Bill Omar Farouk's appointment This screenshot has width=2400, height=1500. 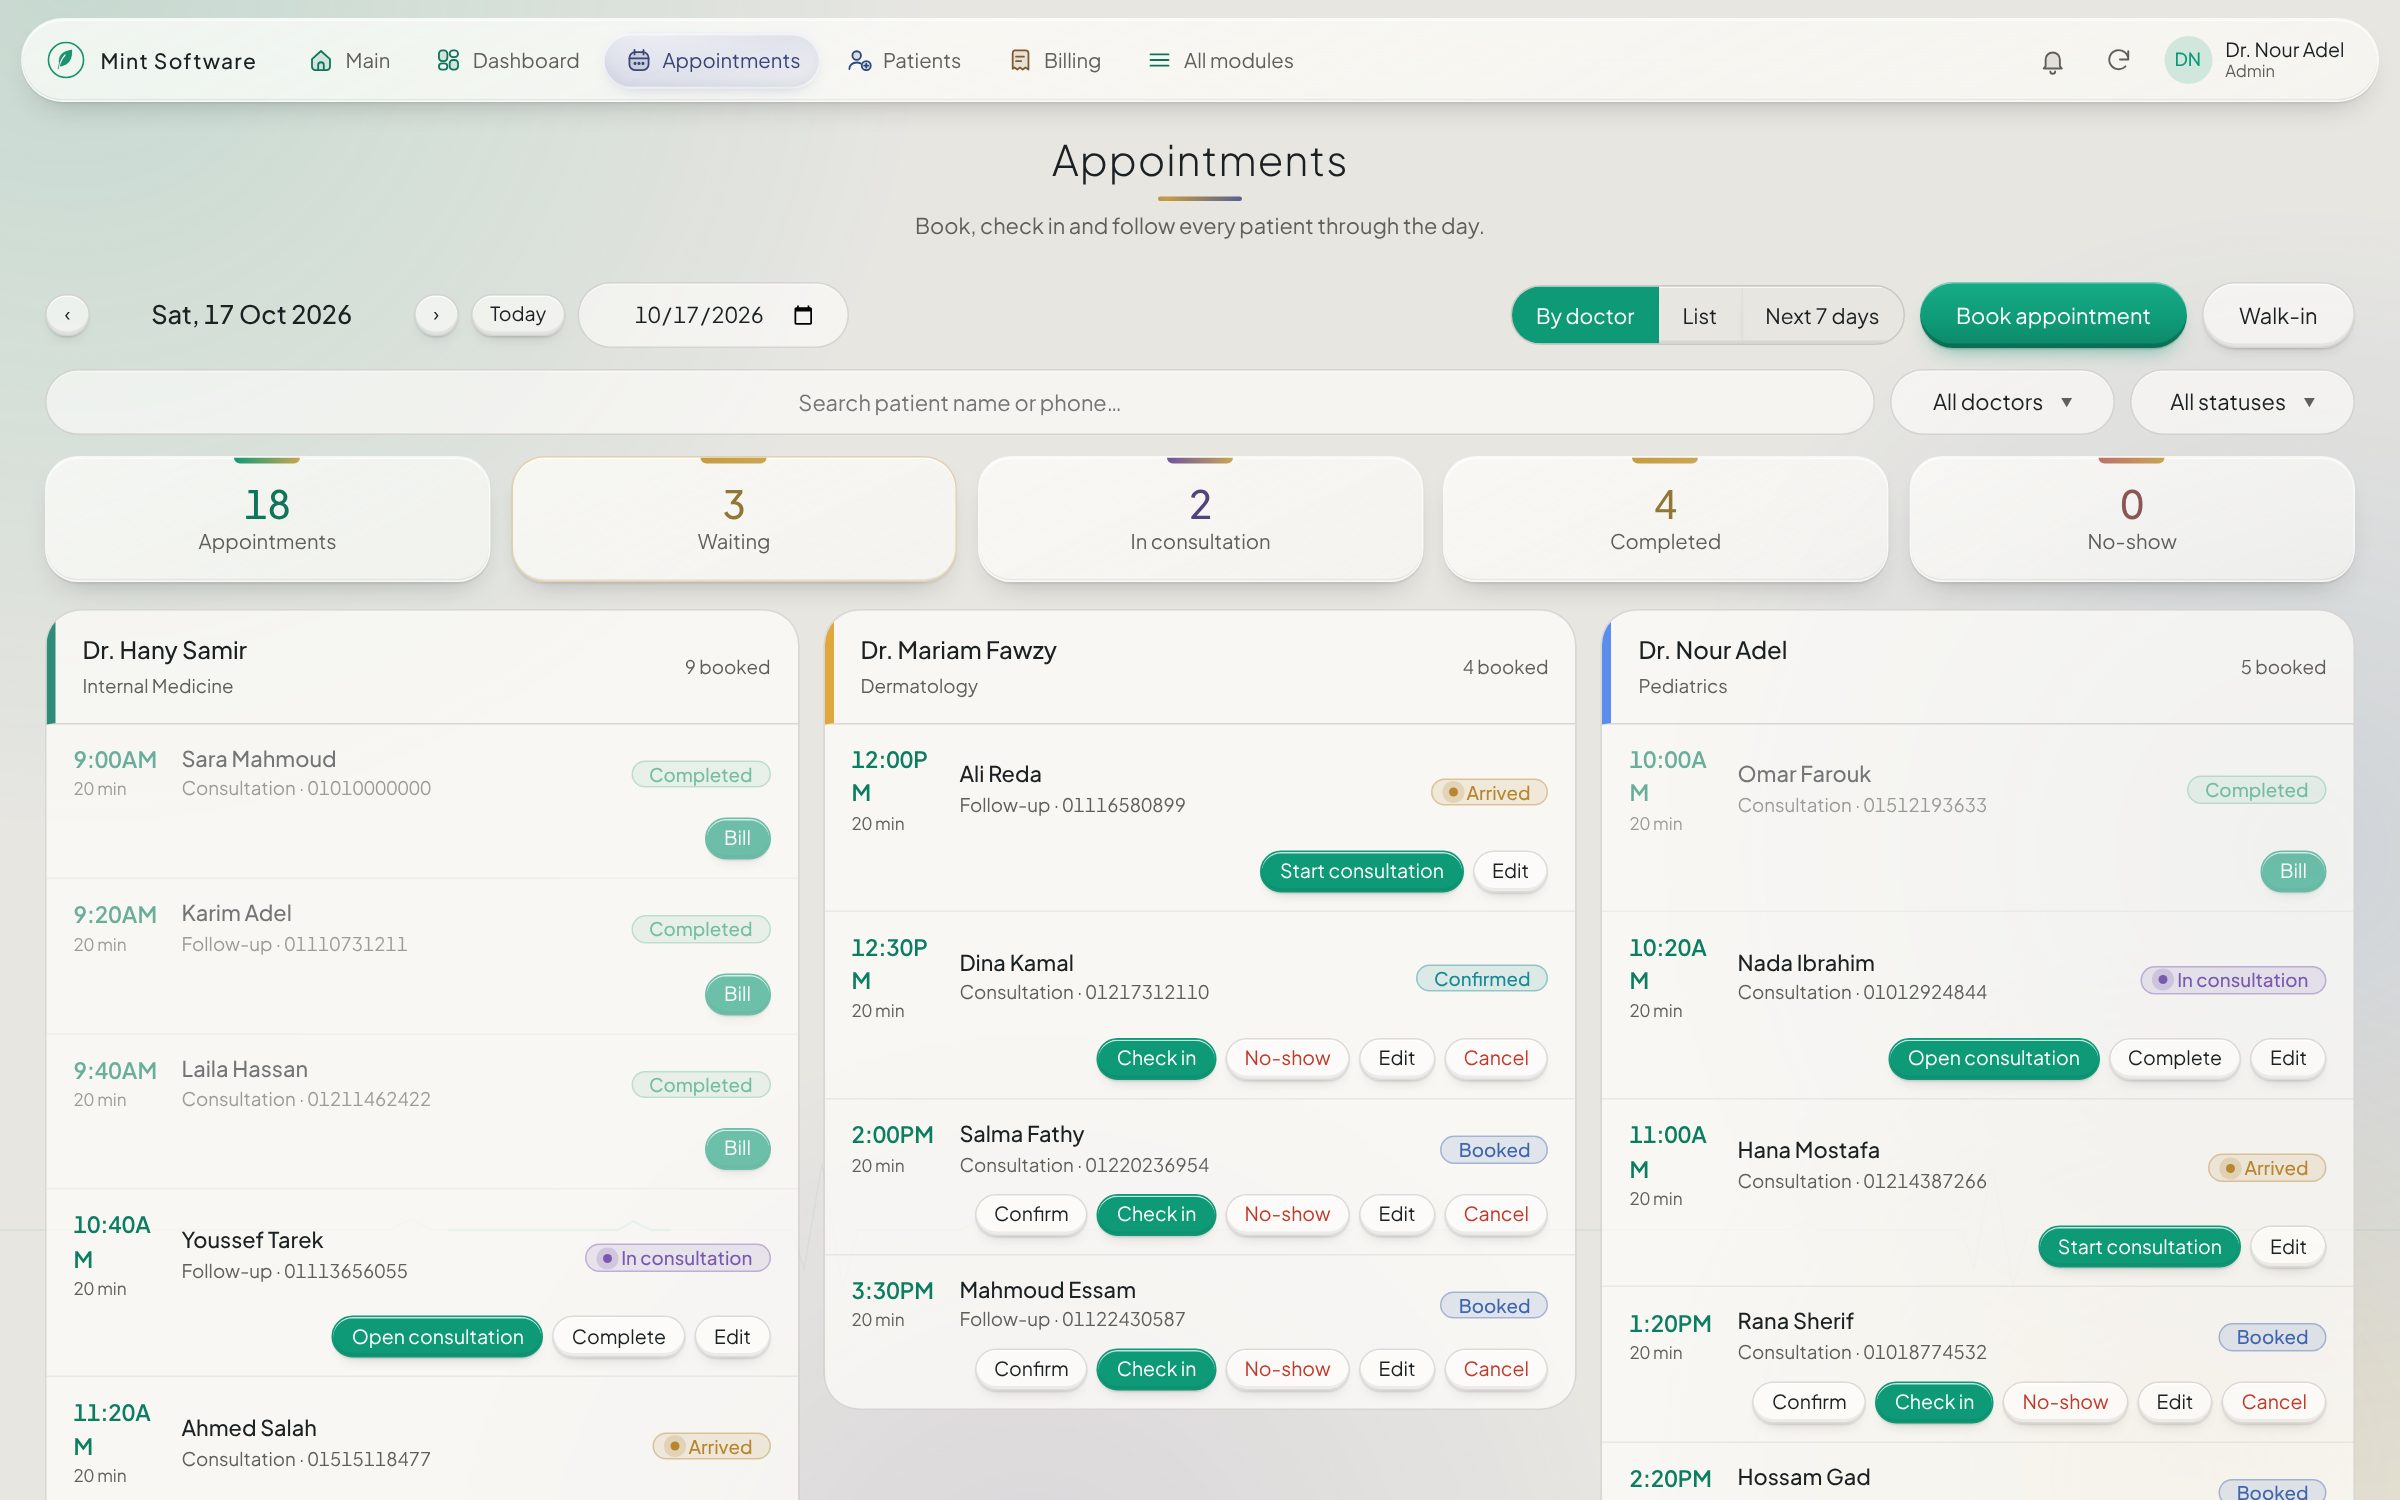2293,871
